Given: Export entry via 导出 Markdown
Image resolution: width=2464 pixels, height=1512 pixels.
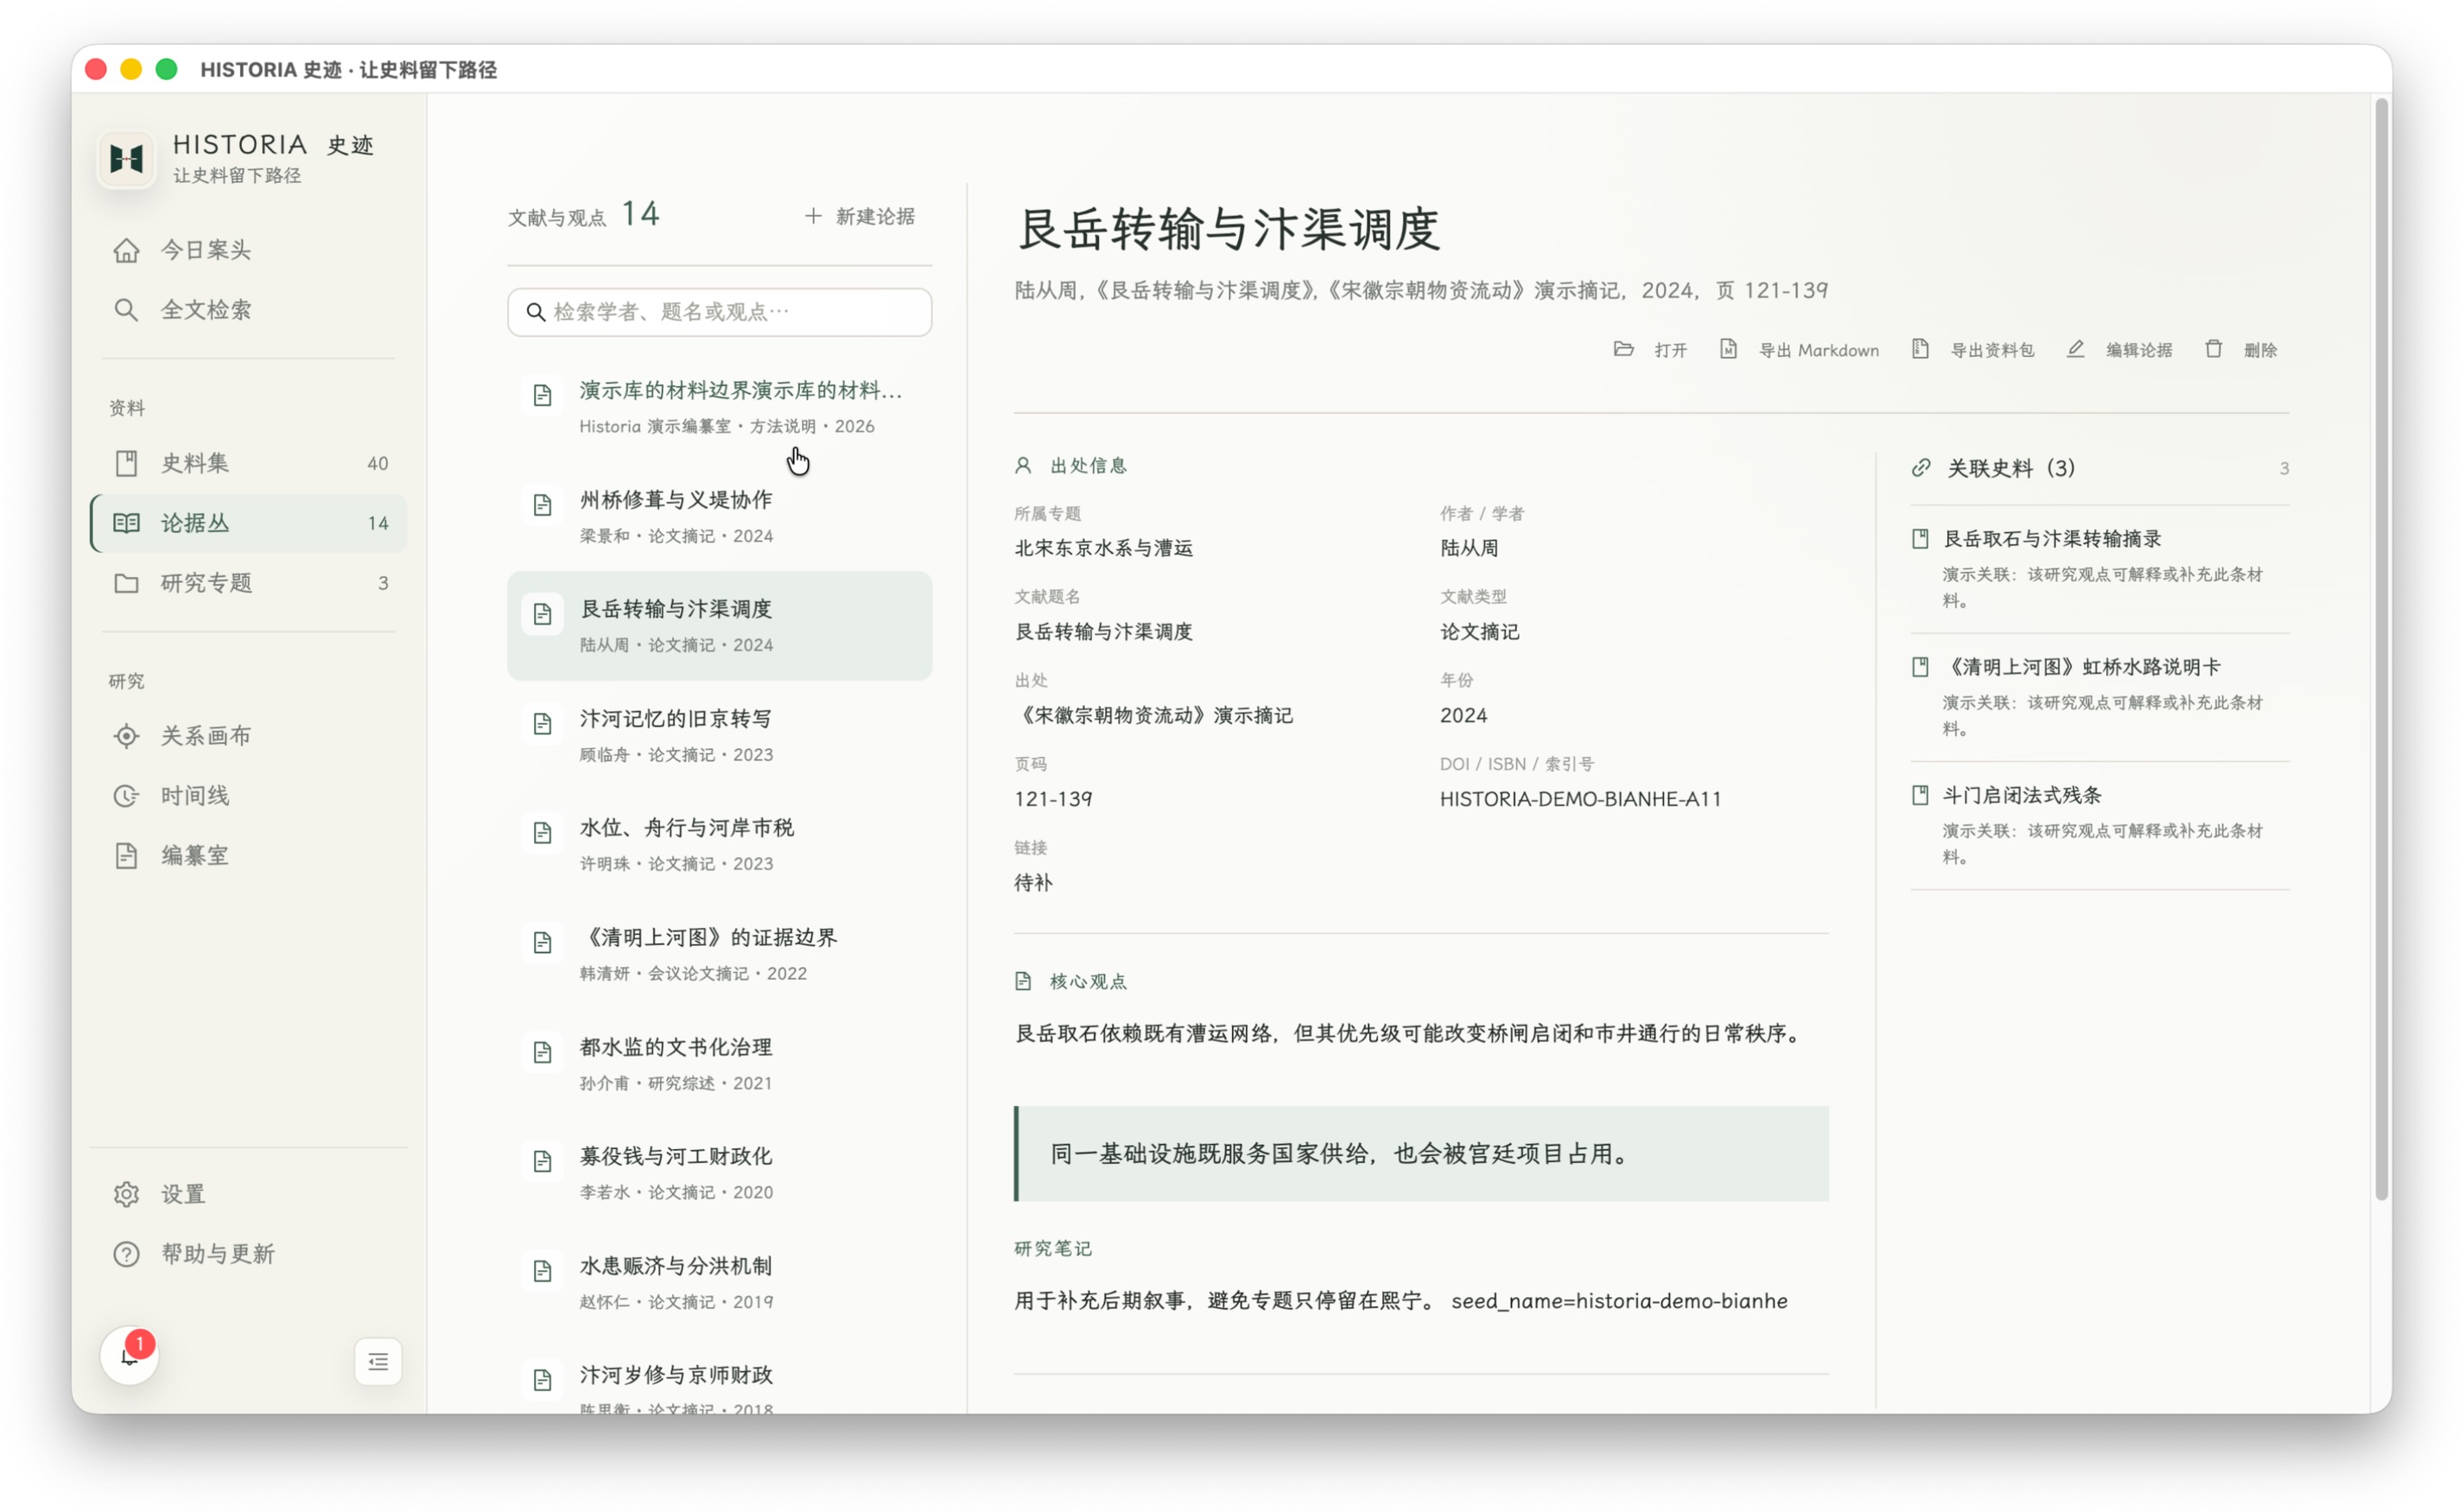Looking at the screenshot, I should click(x=1799, y=350).
